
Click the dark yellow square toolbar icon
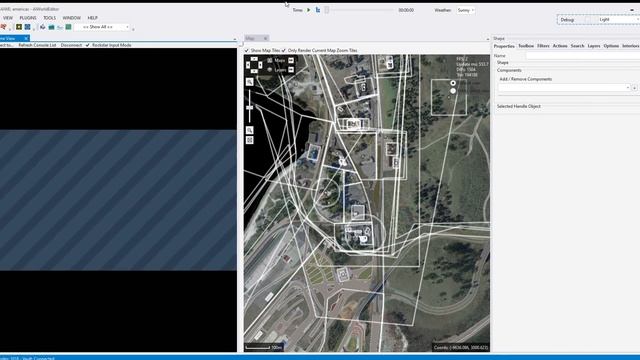[x=19, y=27]
